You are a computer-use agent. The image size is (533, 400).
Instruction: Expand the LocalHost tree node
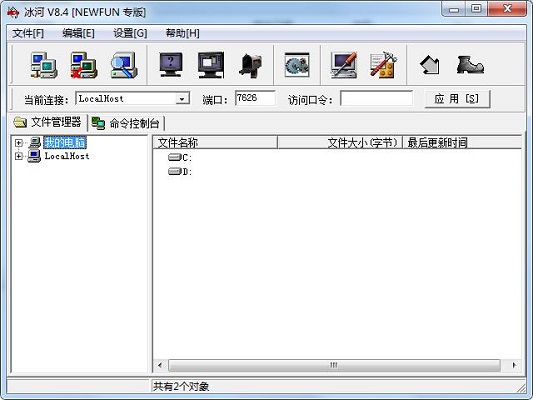click(19, 156)
